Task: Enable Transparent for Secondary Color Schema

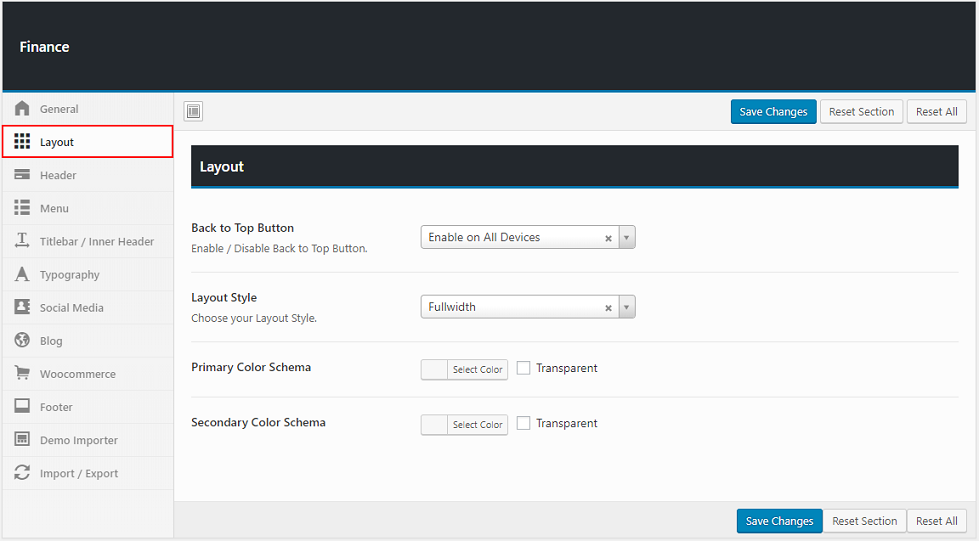Action: (524, 423)
